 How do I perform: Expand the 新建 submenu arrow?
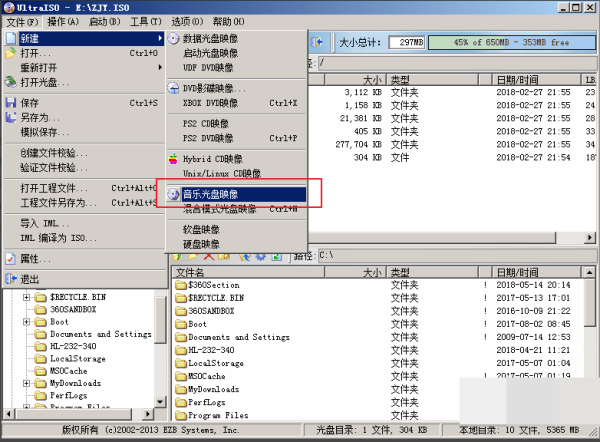160,38
